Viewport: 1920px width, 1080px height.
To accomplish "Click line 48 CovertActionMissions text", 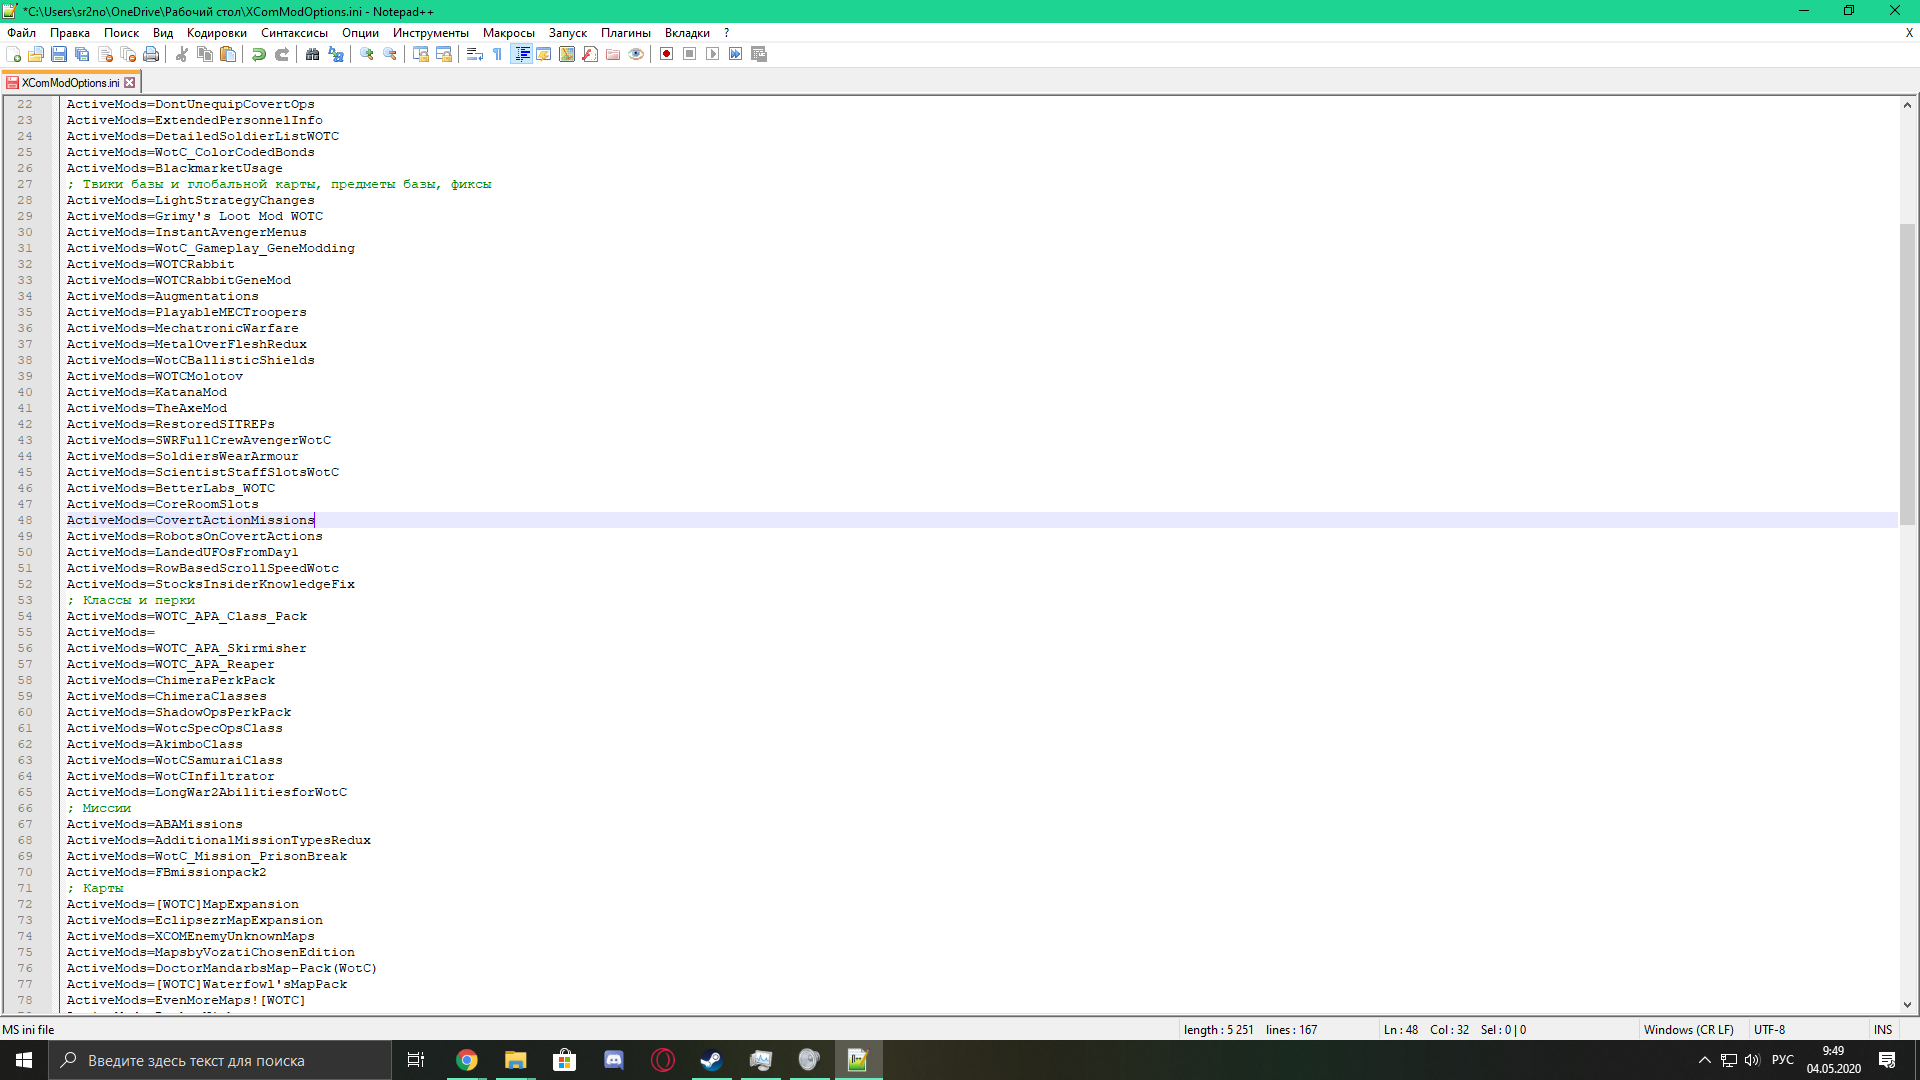I will tap(190, 520).
